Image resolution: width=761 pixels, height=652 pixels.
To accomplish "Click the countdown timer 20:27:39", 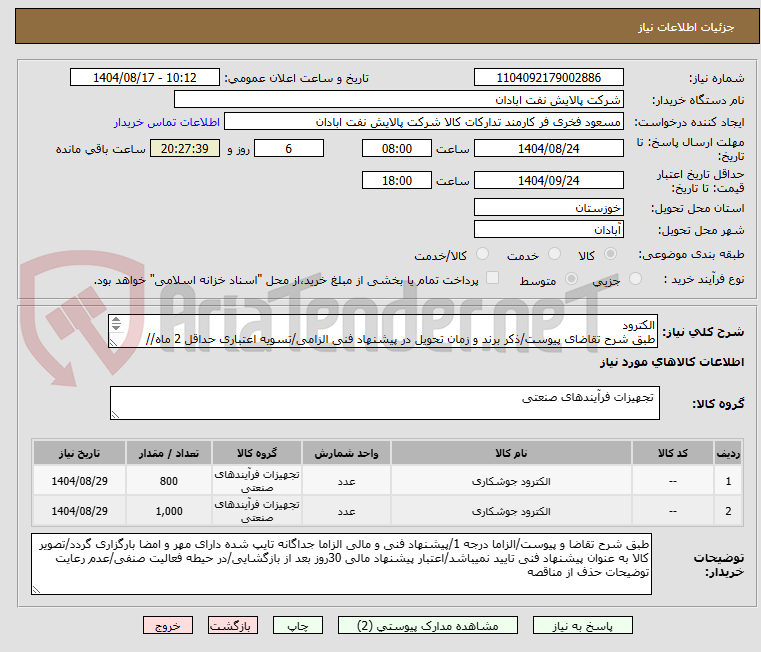I will (x=185, y=149).
